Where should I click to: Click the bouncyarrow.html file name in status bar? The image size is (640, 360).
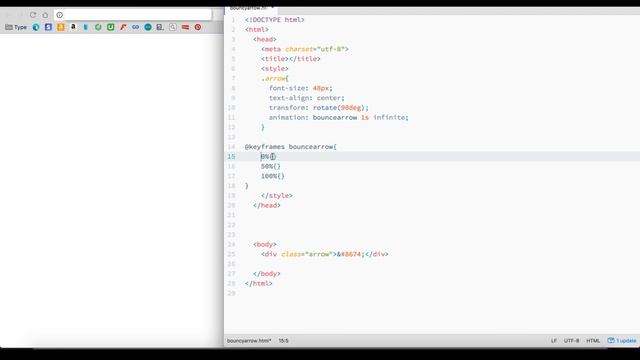[249, 340]
